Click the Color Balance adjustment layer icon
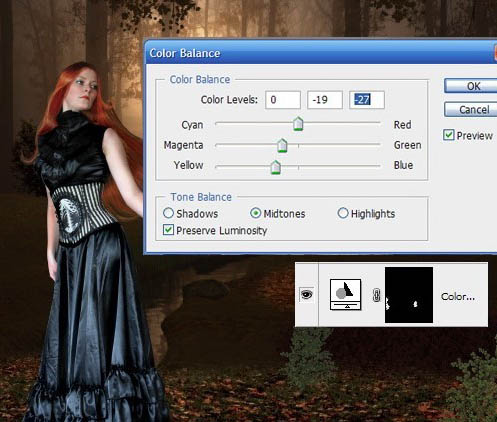The width and height of the screenshot is (497, 422). click(x=345, y=295)
